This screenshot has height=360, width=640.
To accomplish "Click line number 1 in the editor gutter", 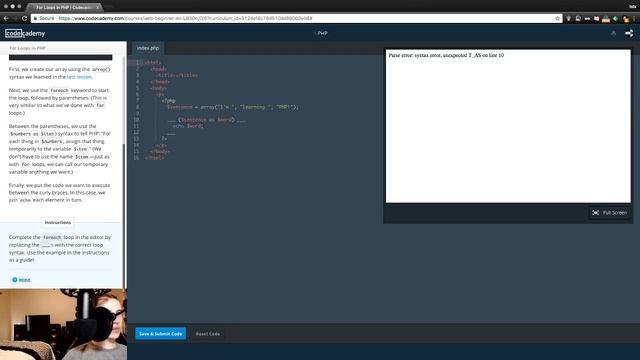I will [138, 62].
